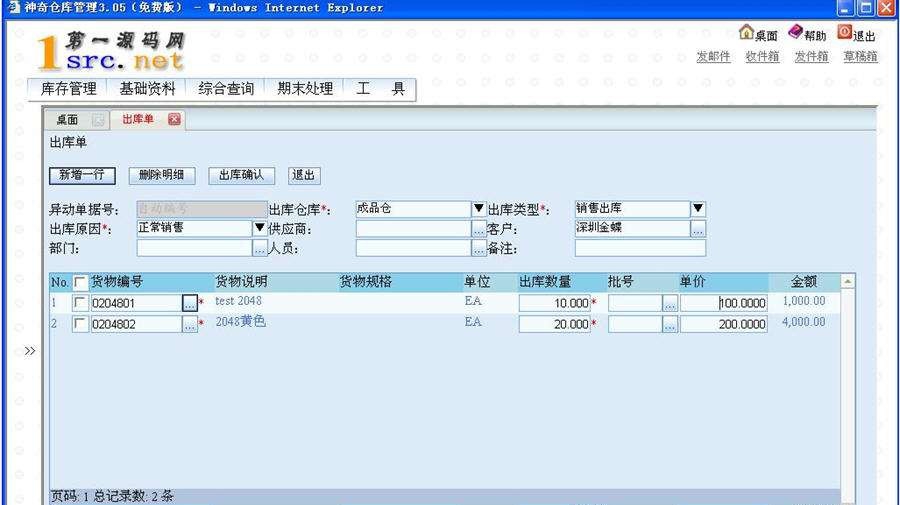Tick the checkbox for row 2
Viewport: 900px width, 505px height.
(80, 324)
